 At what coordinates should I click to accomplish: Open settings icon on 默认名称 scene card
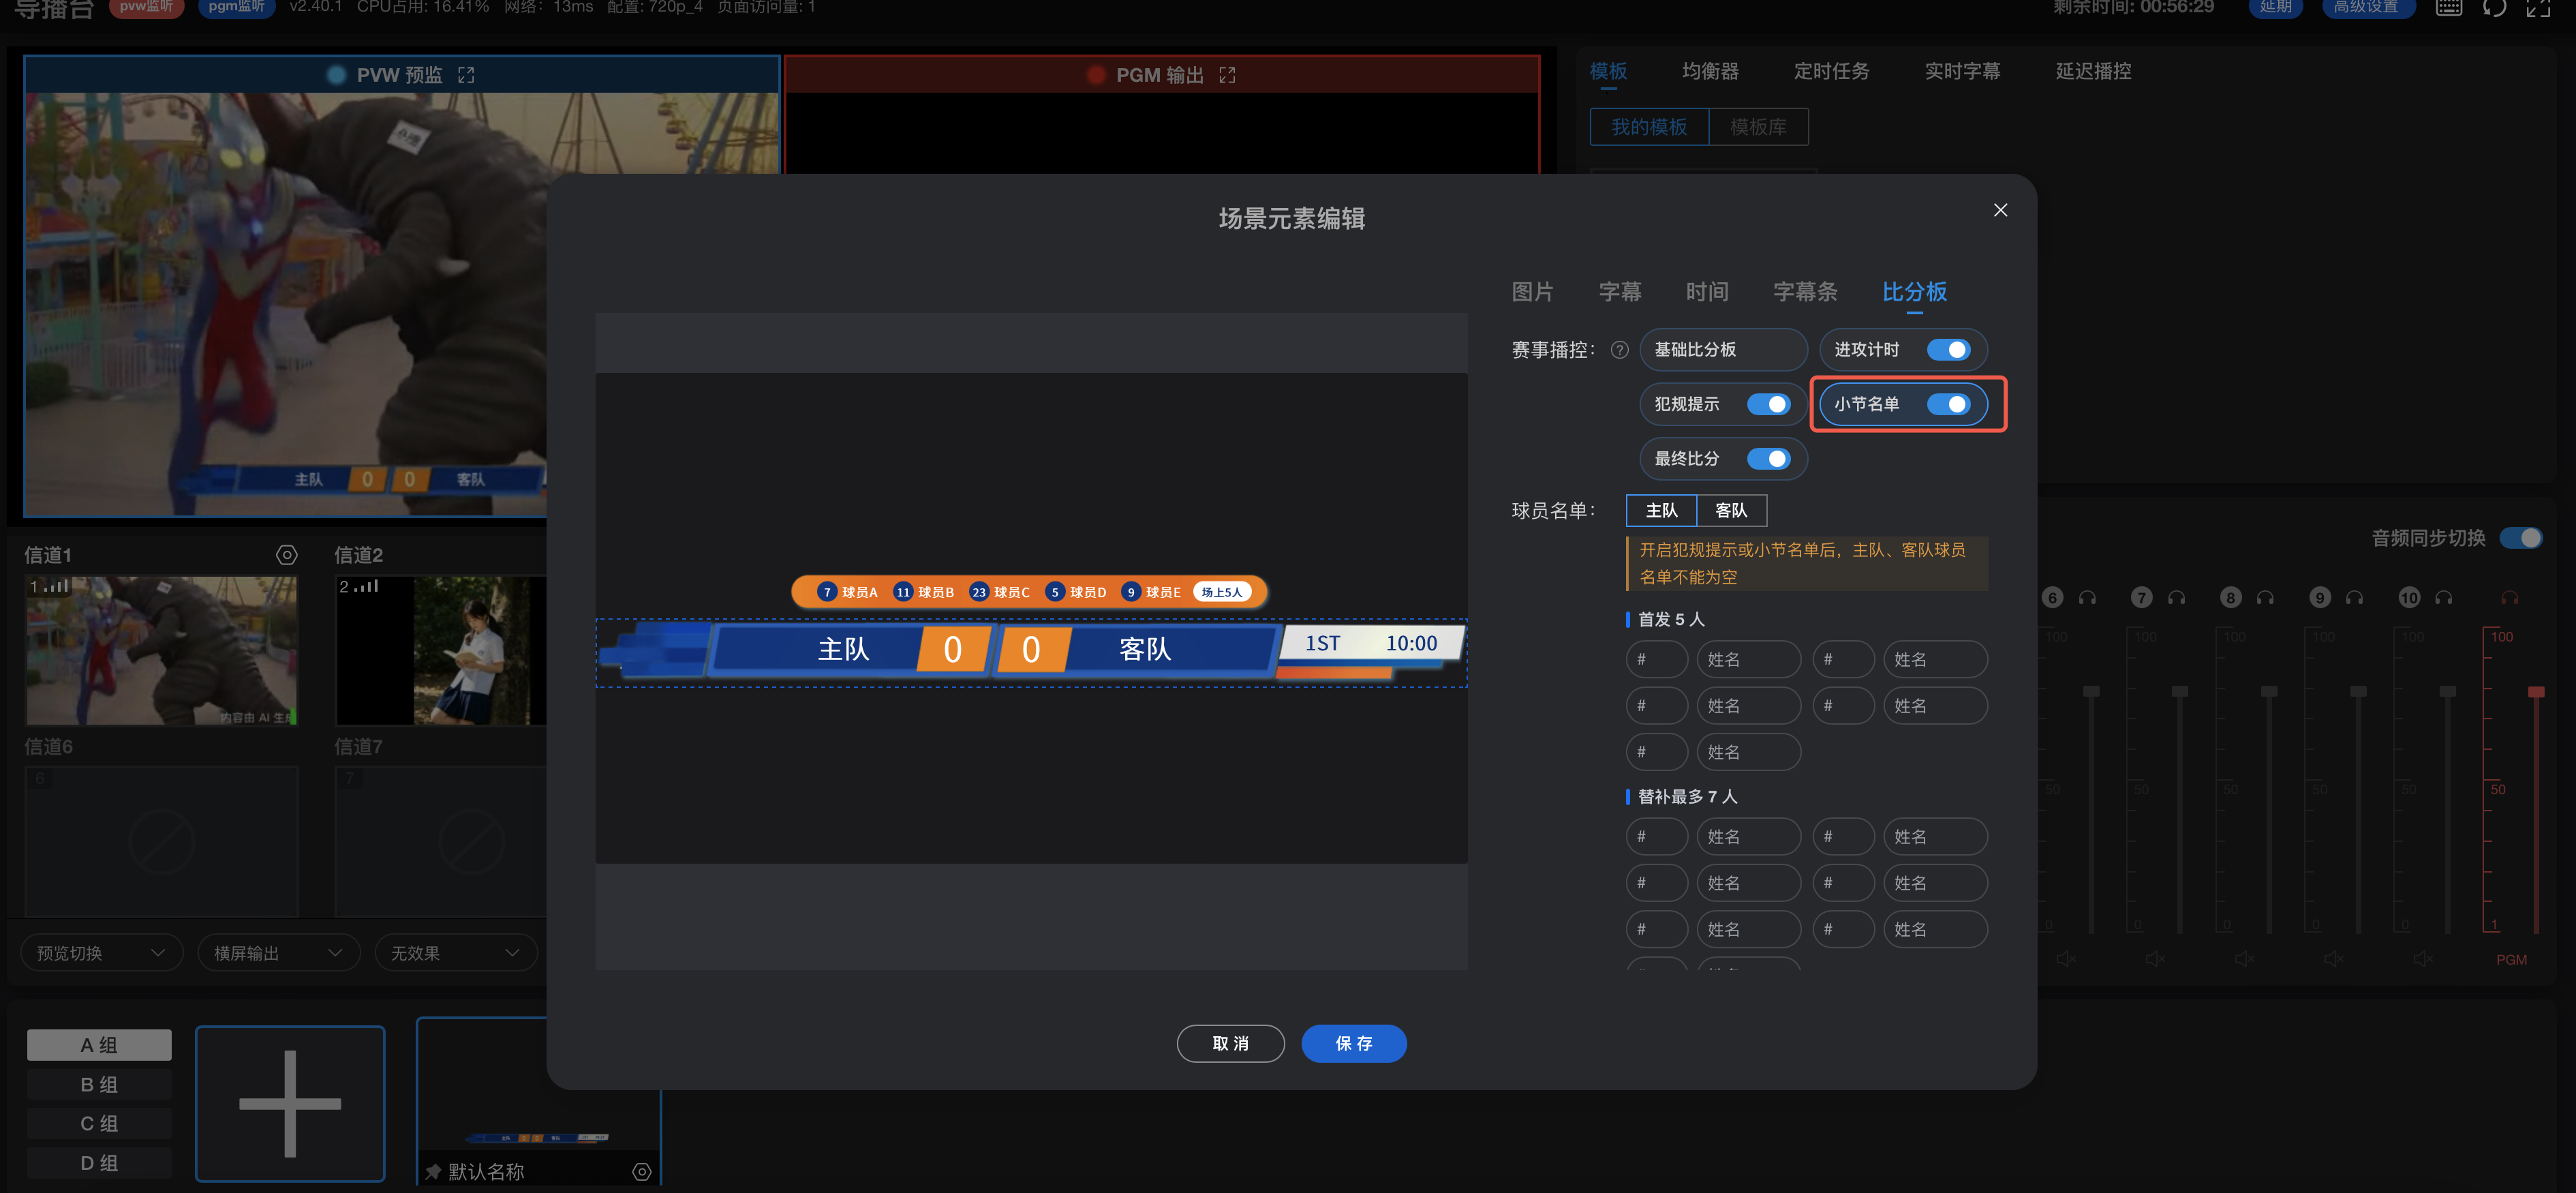[642, 1171]
